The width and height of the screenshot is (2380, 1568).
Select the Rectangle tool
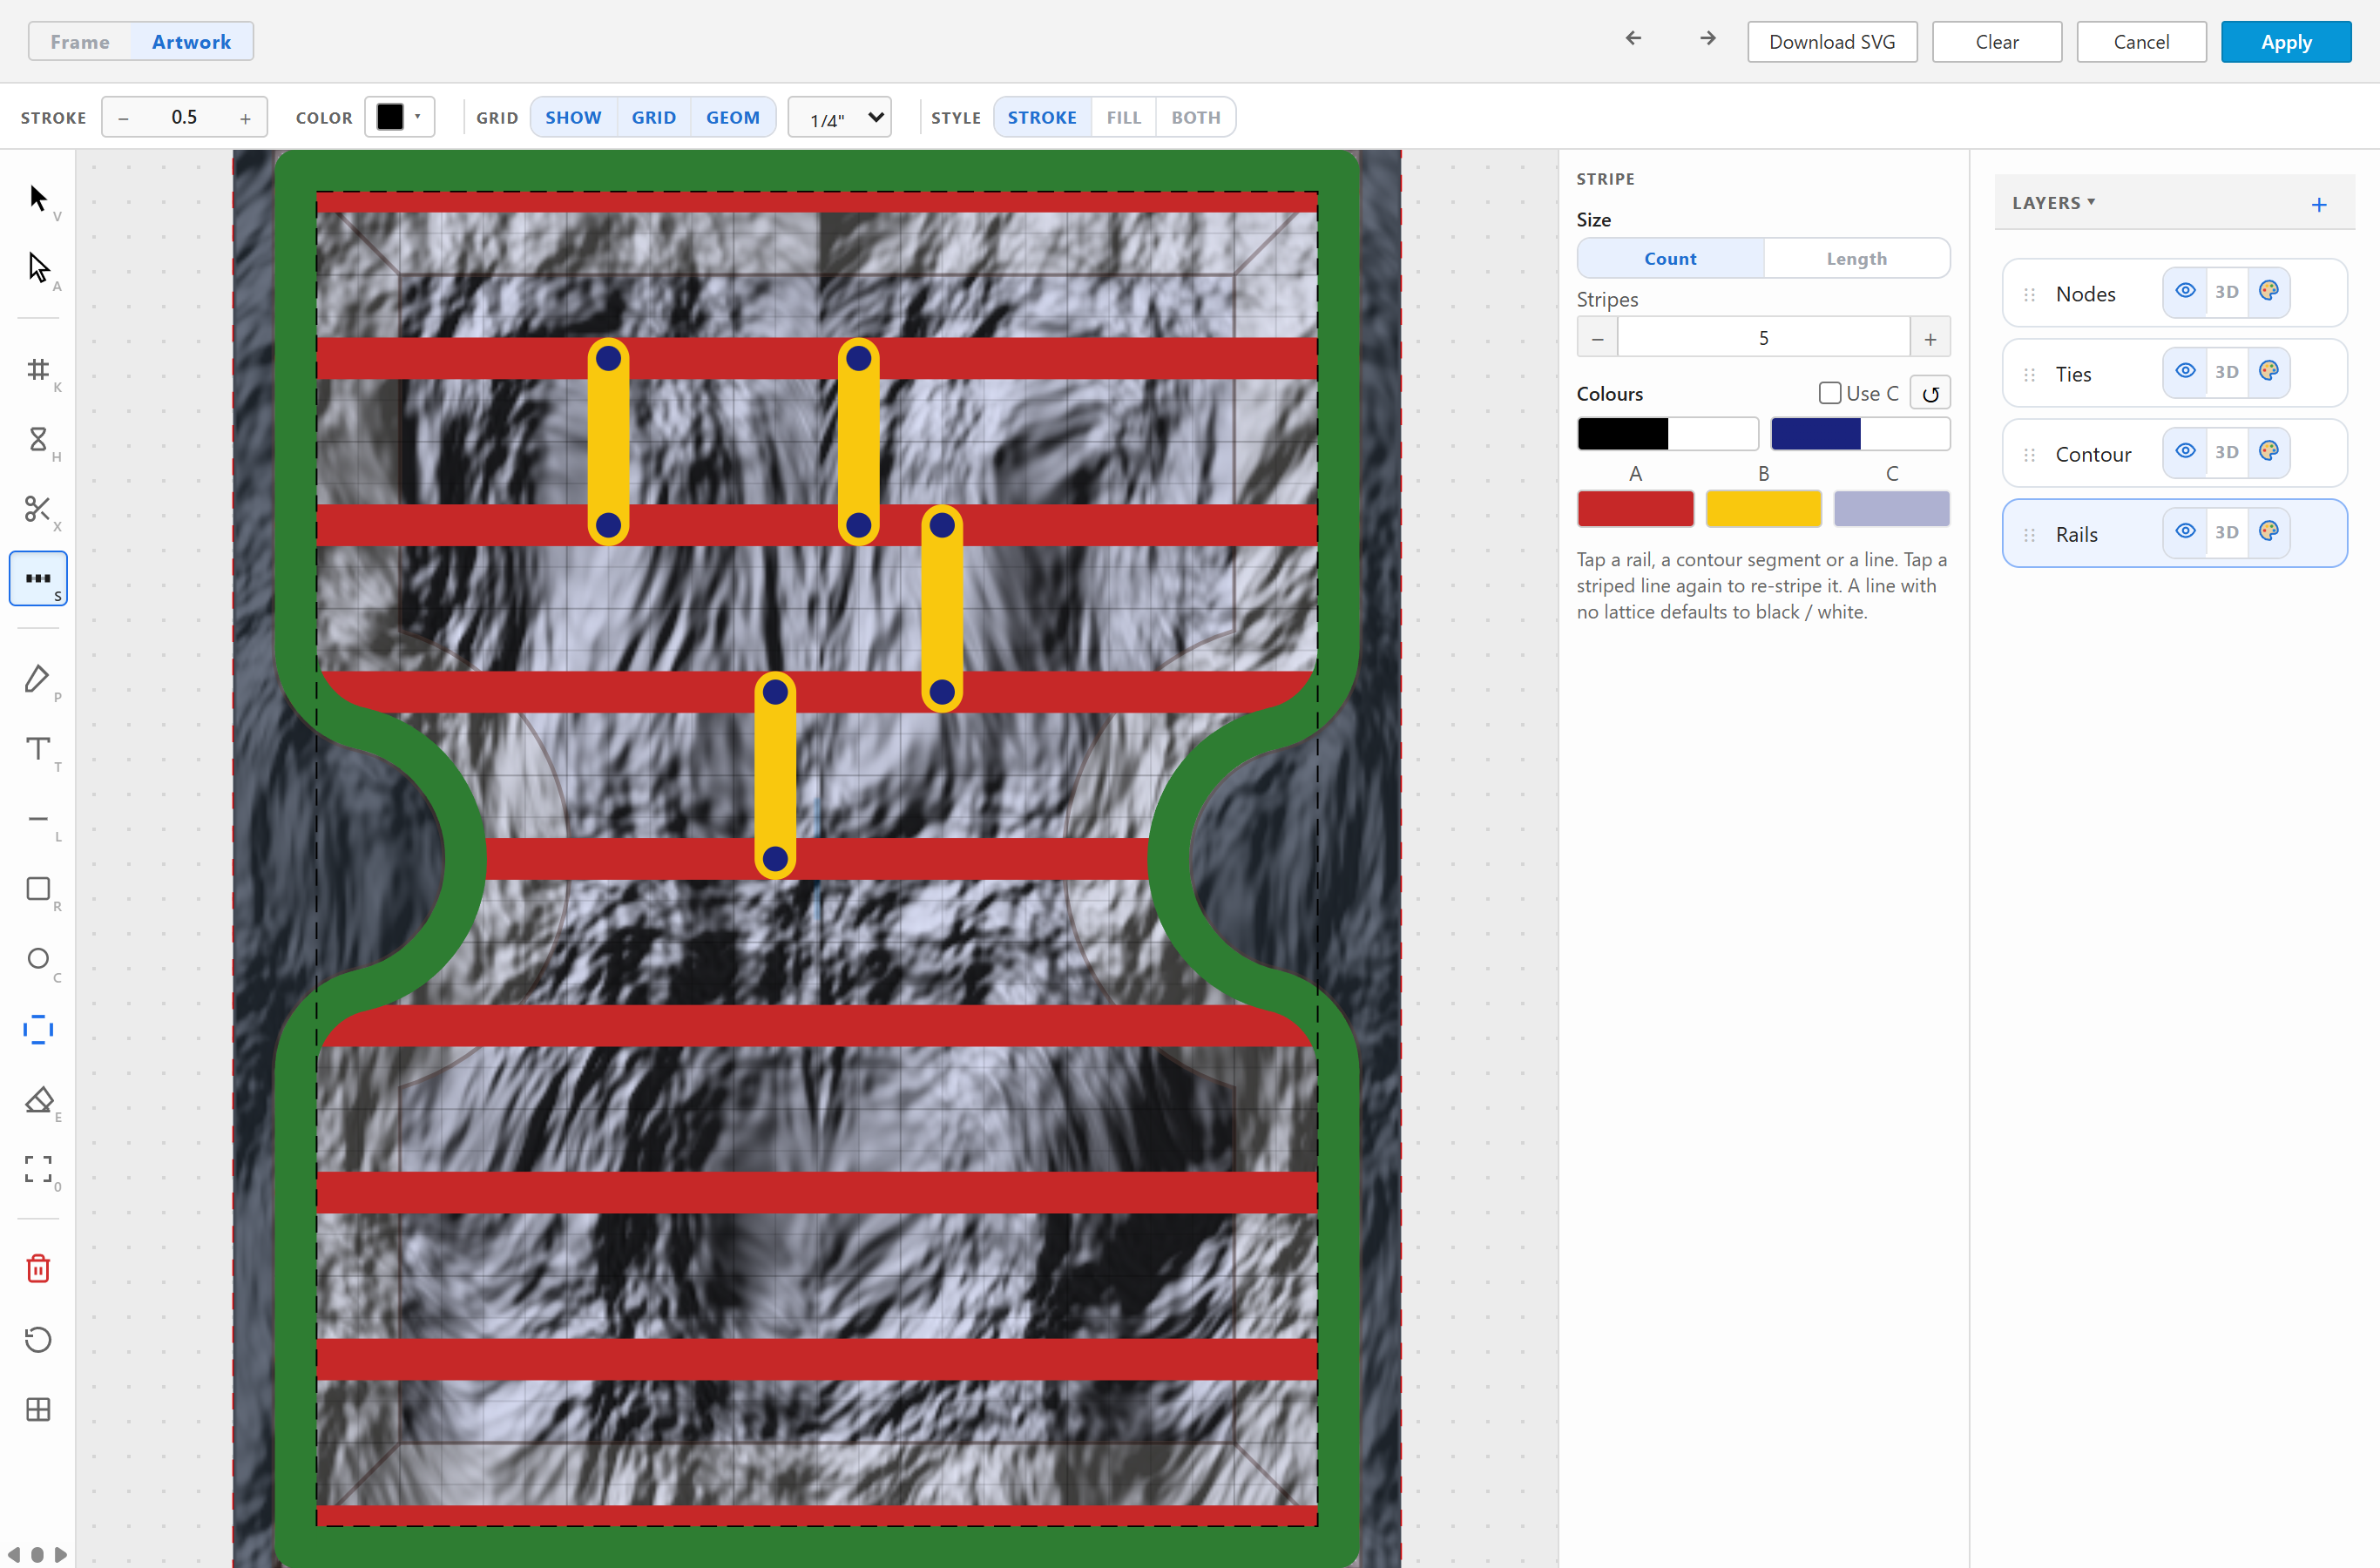pyautogui.click(x=38, y=889)
